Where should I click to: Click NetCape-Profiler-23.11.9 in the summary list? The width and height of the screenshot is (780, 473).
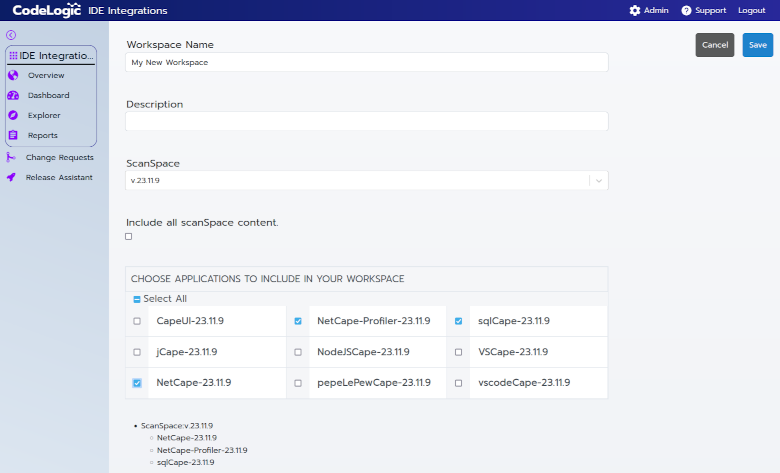(x=202, y=450)
